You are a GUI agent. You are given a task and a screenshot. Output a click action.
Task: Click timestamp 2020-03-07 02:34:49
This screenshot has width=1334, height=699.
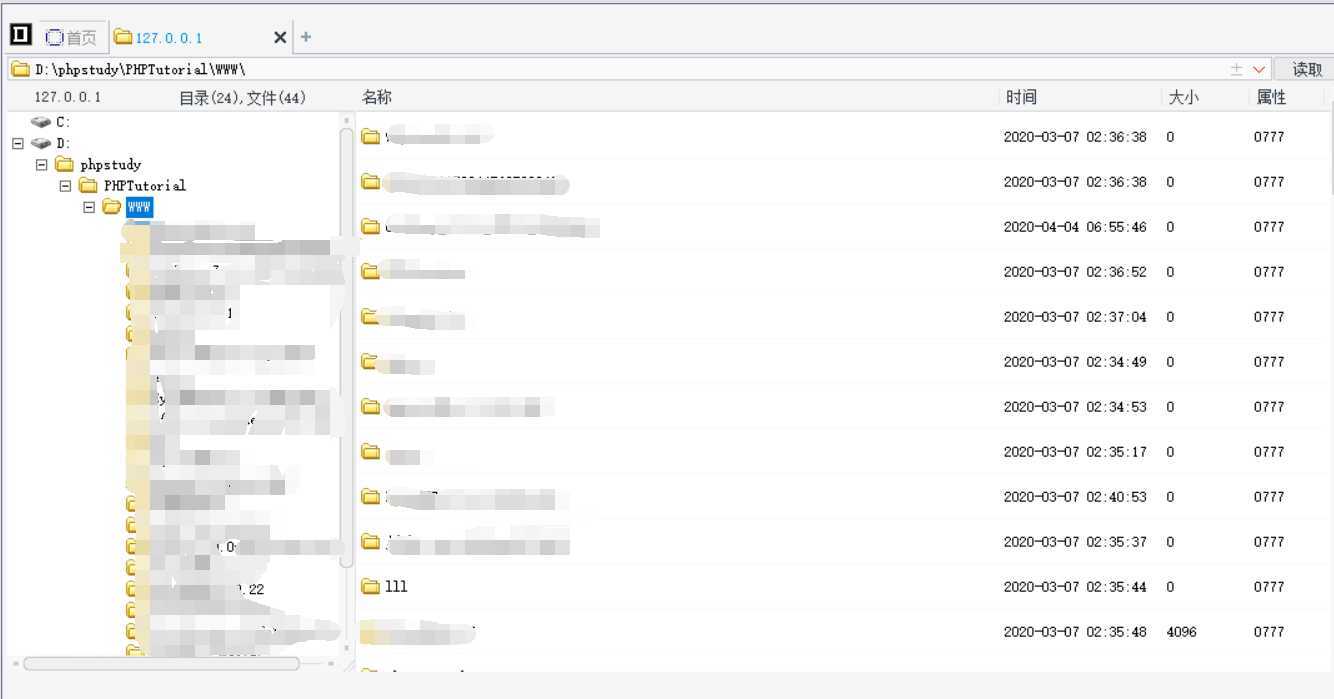(1075, 362)
